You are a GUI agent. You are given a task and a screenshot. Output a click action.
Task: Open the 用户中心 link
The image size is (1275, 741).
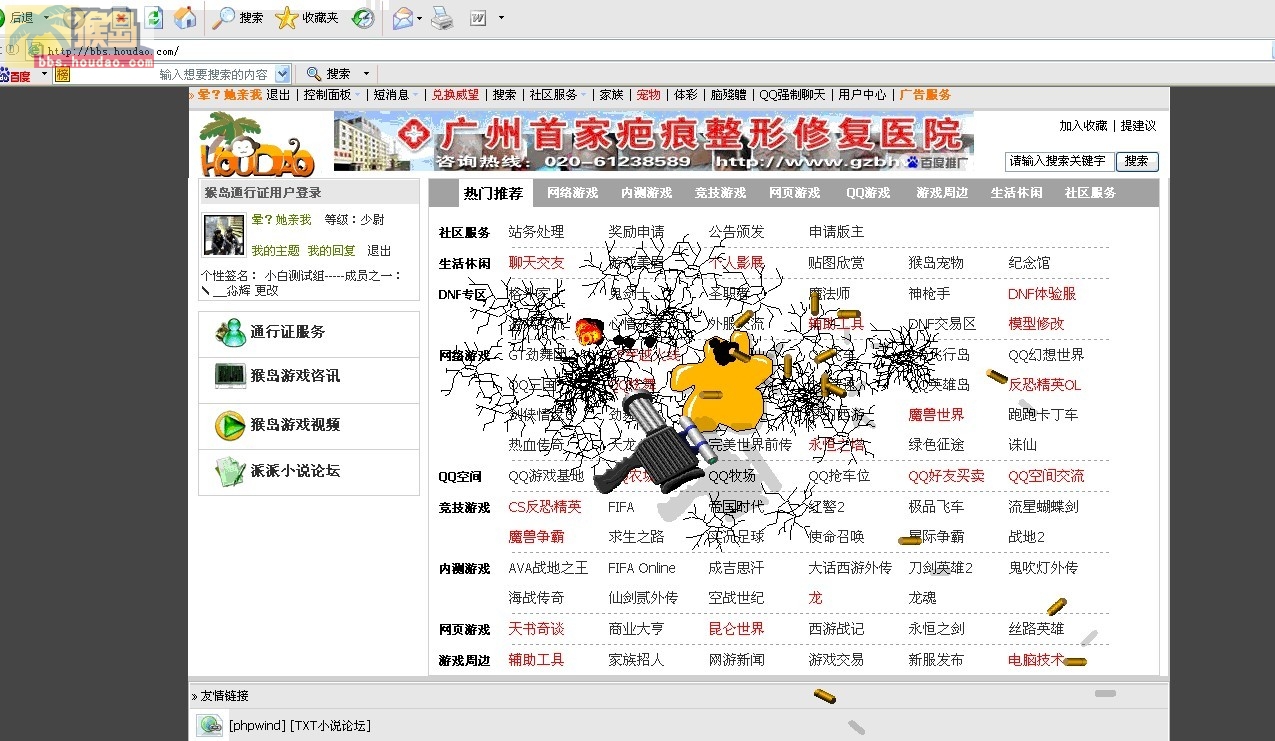(x=862, y=95)
